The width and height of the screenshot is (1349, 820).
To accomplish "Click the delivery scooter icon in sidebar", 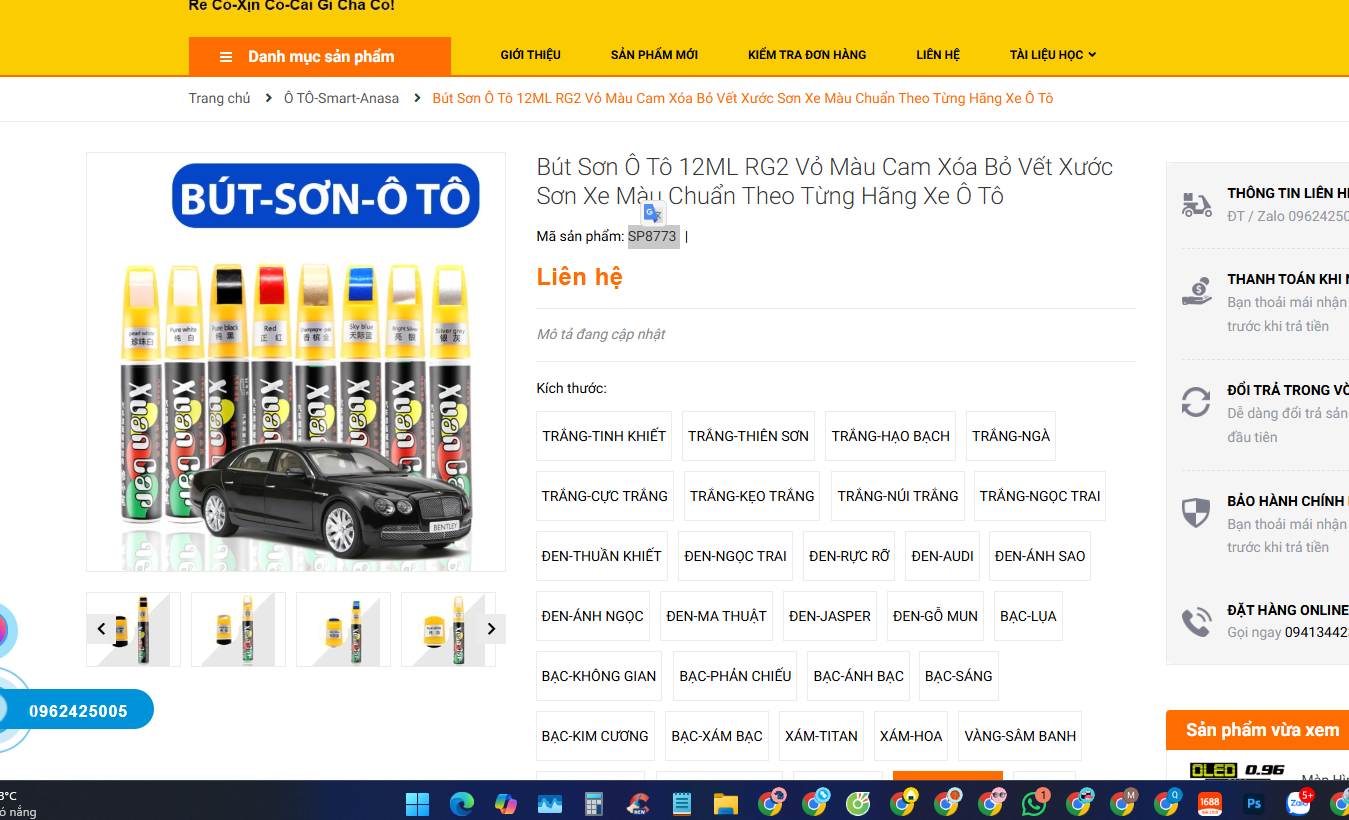I will [1196, 205].
